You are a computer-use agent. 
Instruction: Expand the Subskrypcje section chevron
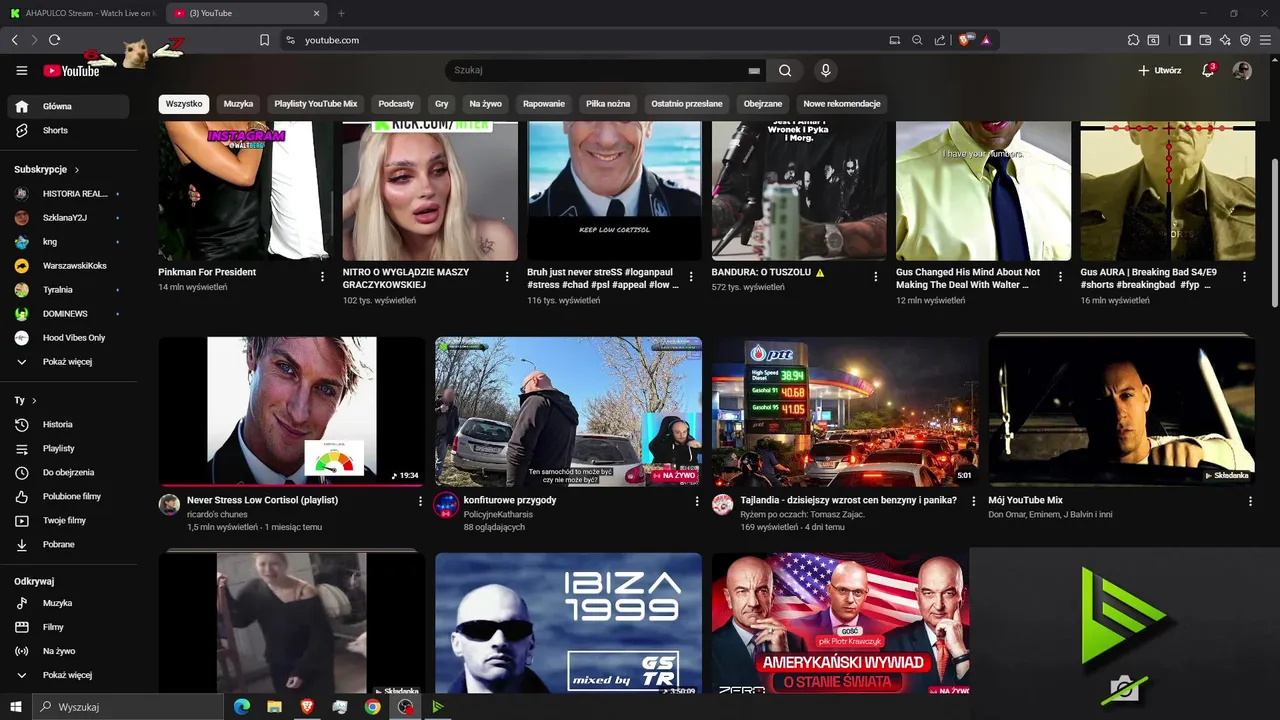[x=77, y=170]
